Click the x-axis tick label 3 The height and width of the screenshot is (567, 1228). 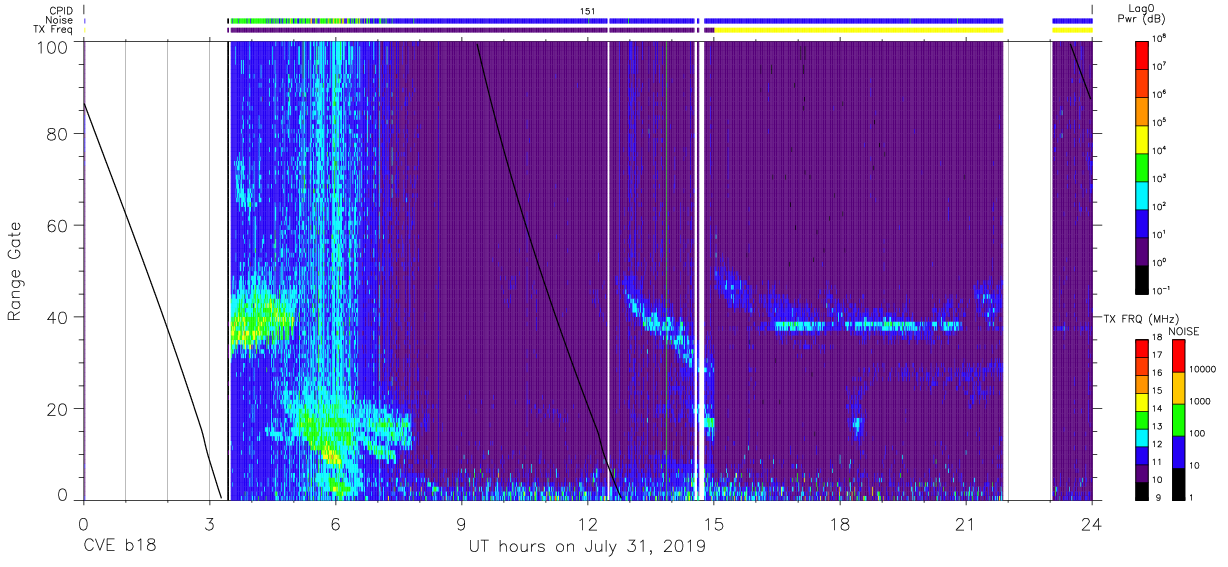tap(209, 523)
